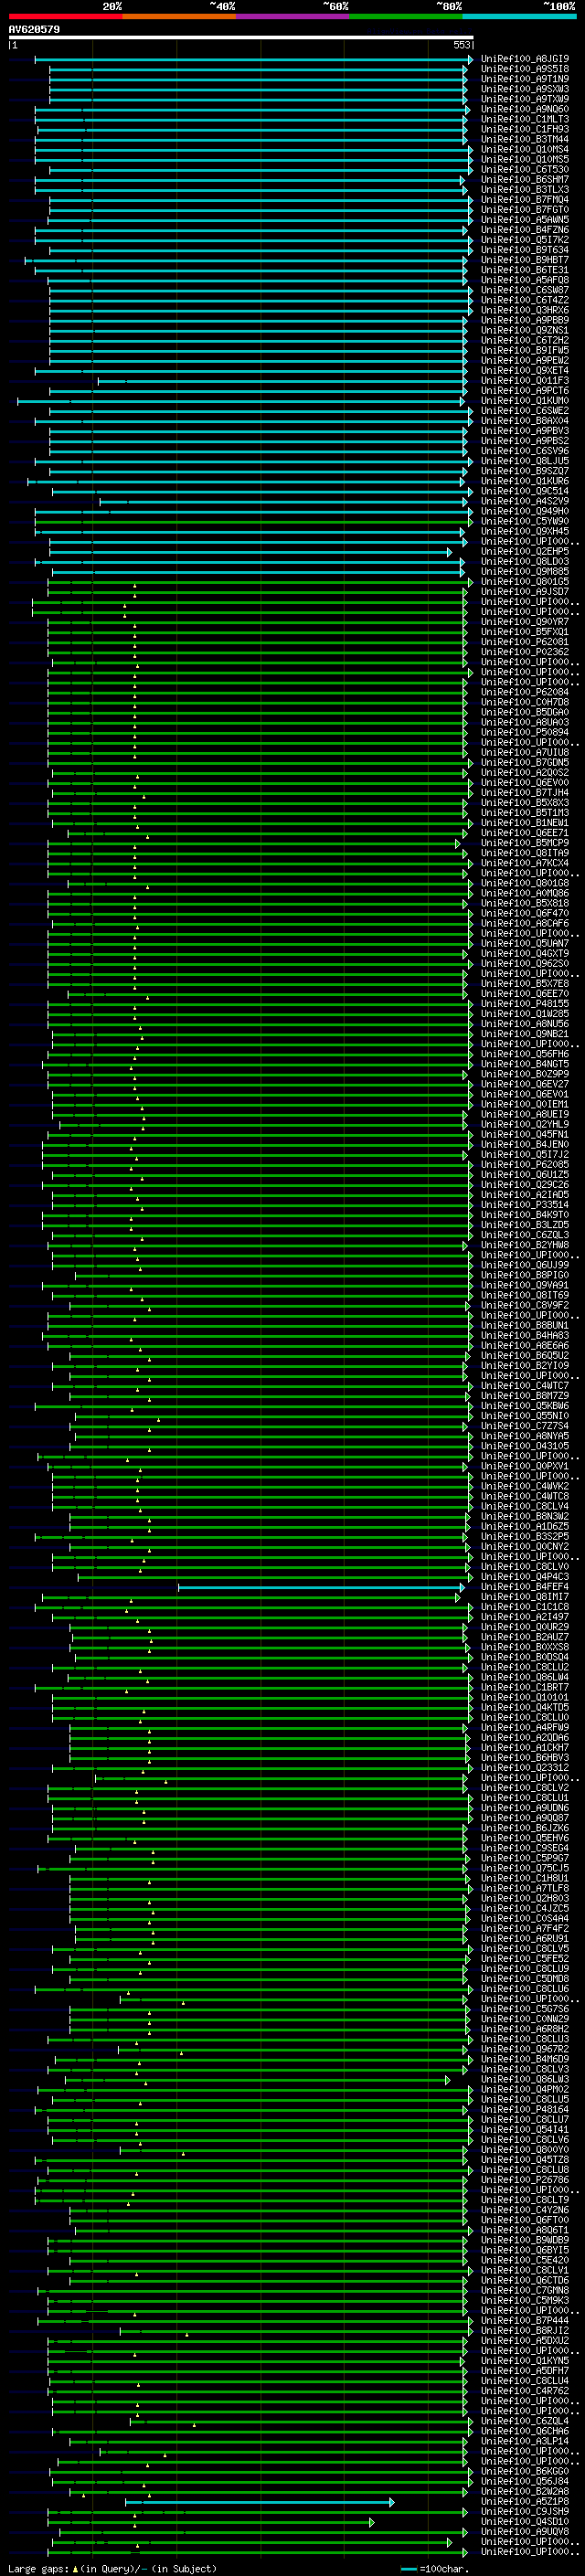Open hit UniRef100_Q10MS5
585x2576 pixels.
(525, 160)
